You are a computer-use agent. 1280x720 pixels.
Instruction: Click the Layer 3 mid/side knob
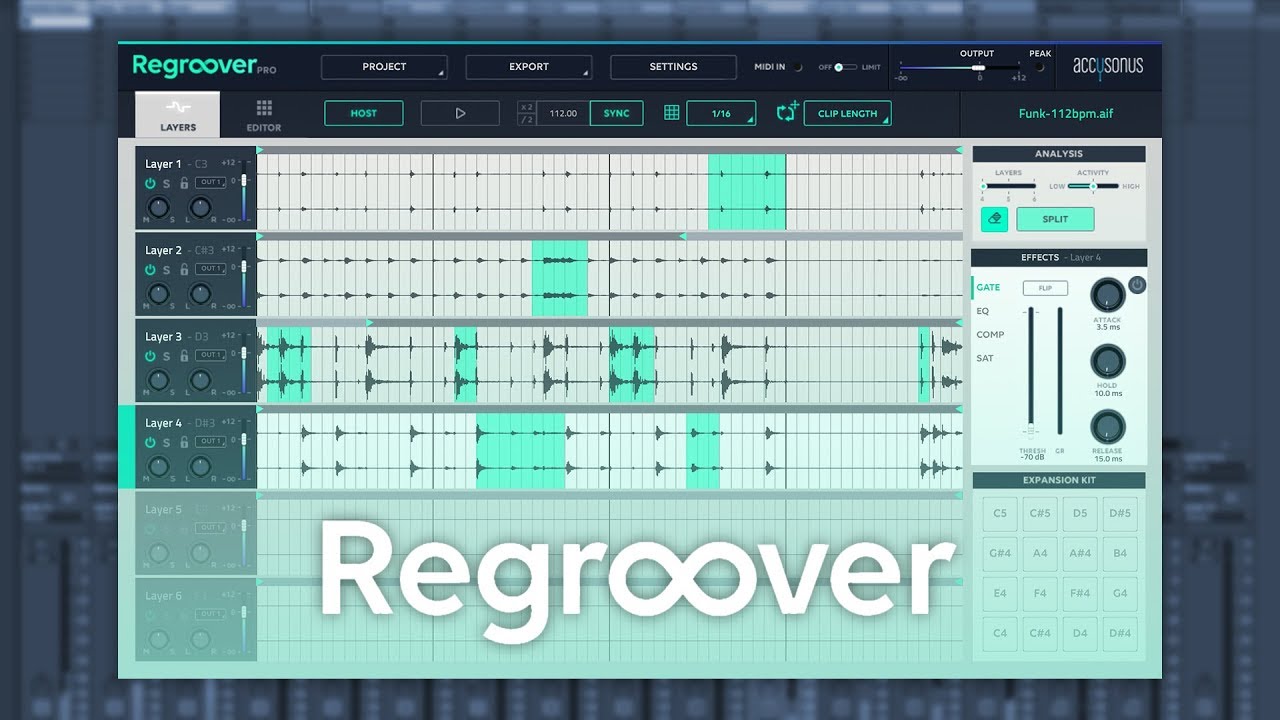coord(158,380)
